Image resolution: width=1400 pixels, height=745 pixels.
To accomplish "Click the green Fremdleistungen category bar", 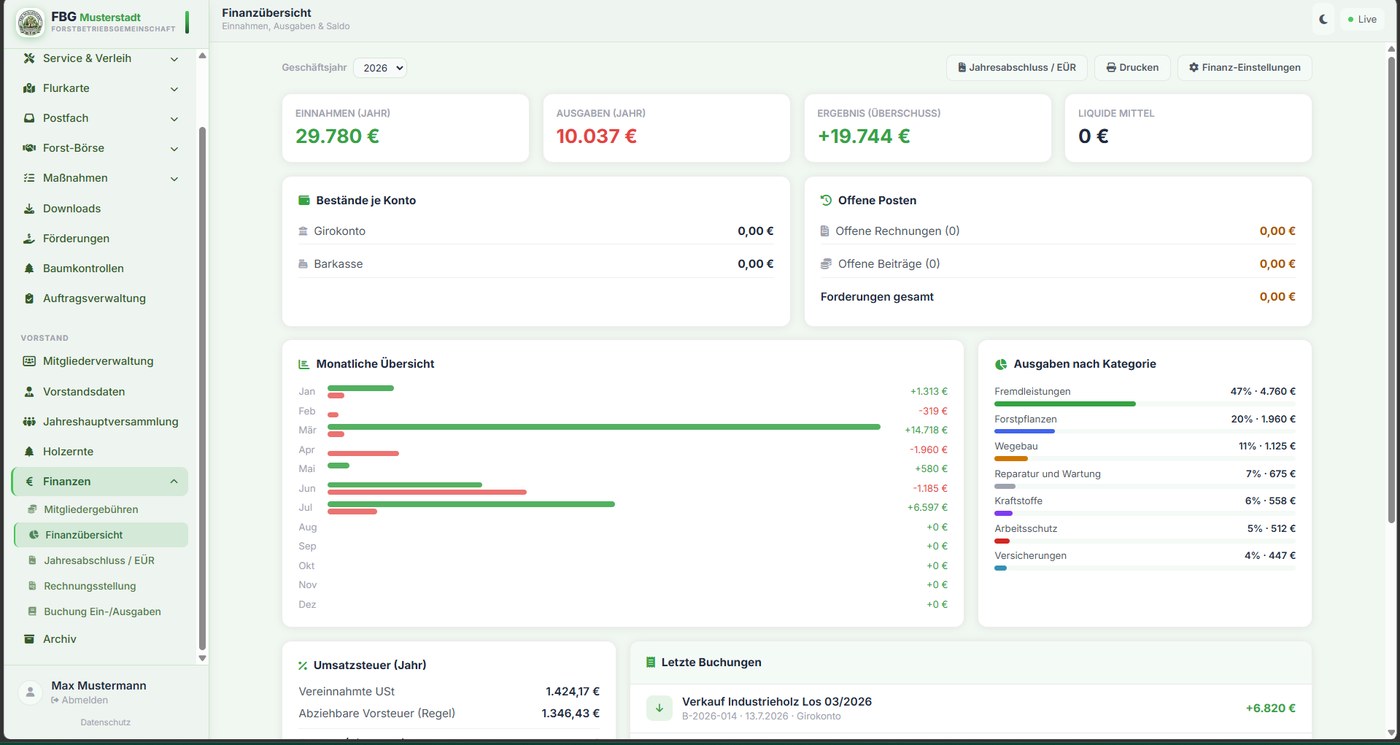I will (1065, 404).
